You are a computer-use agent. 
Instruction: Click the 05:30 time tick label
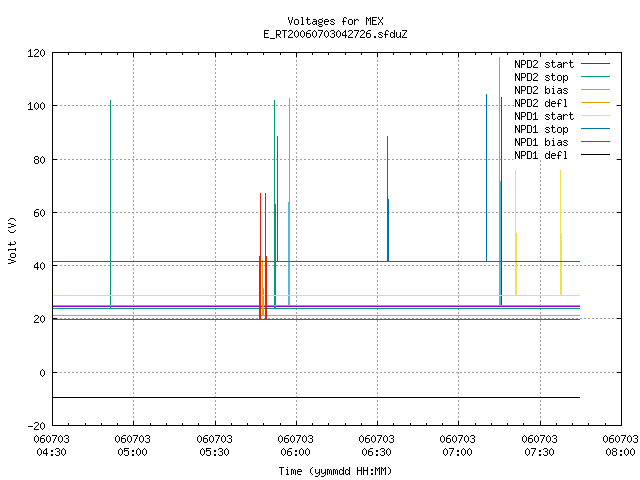coord(214,452)
